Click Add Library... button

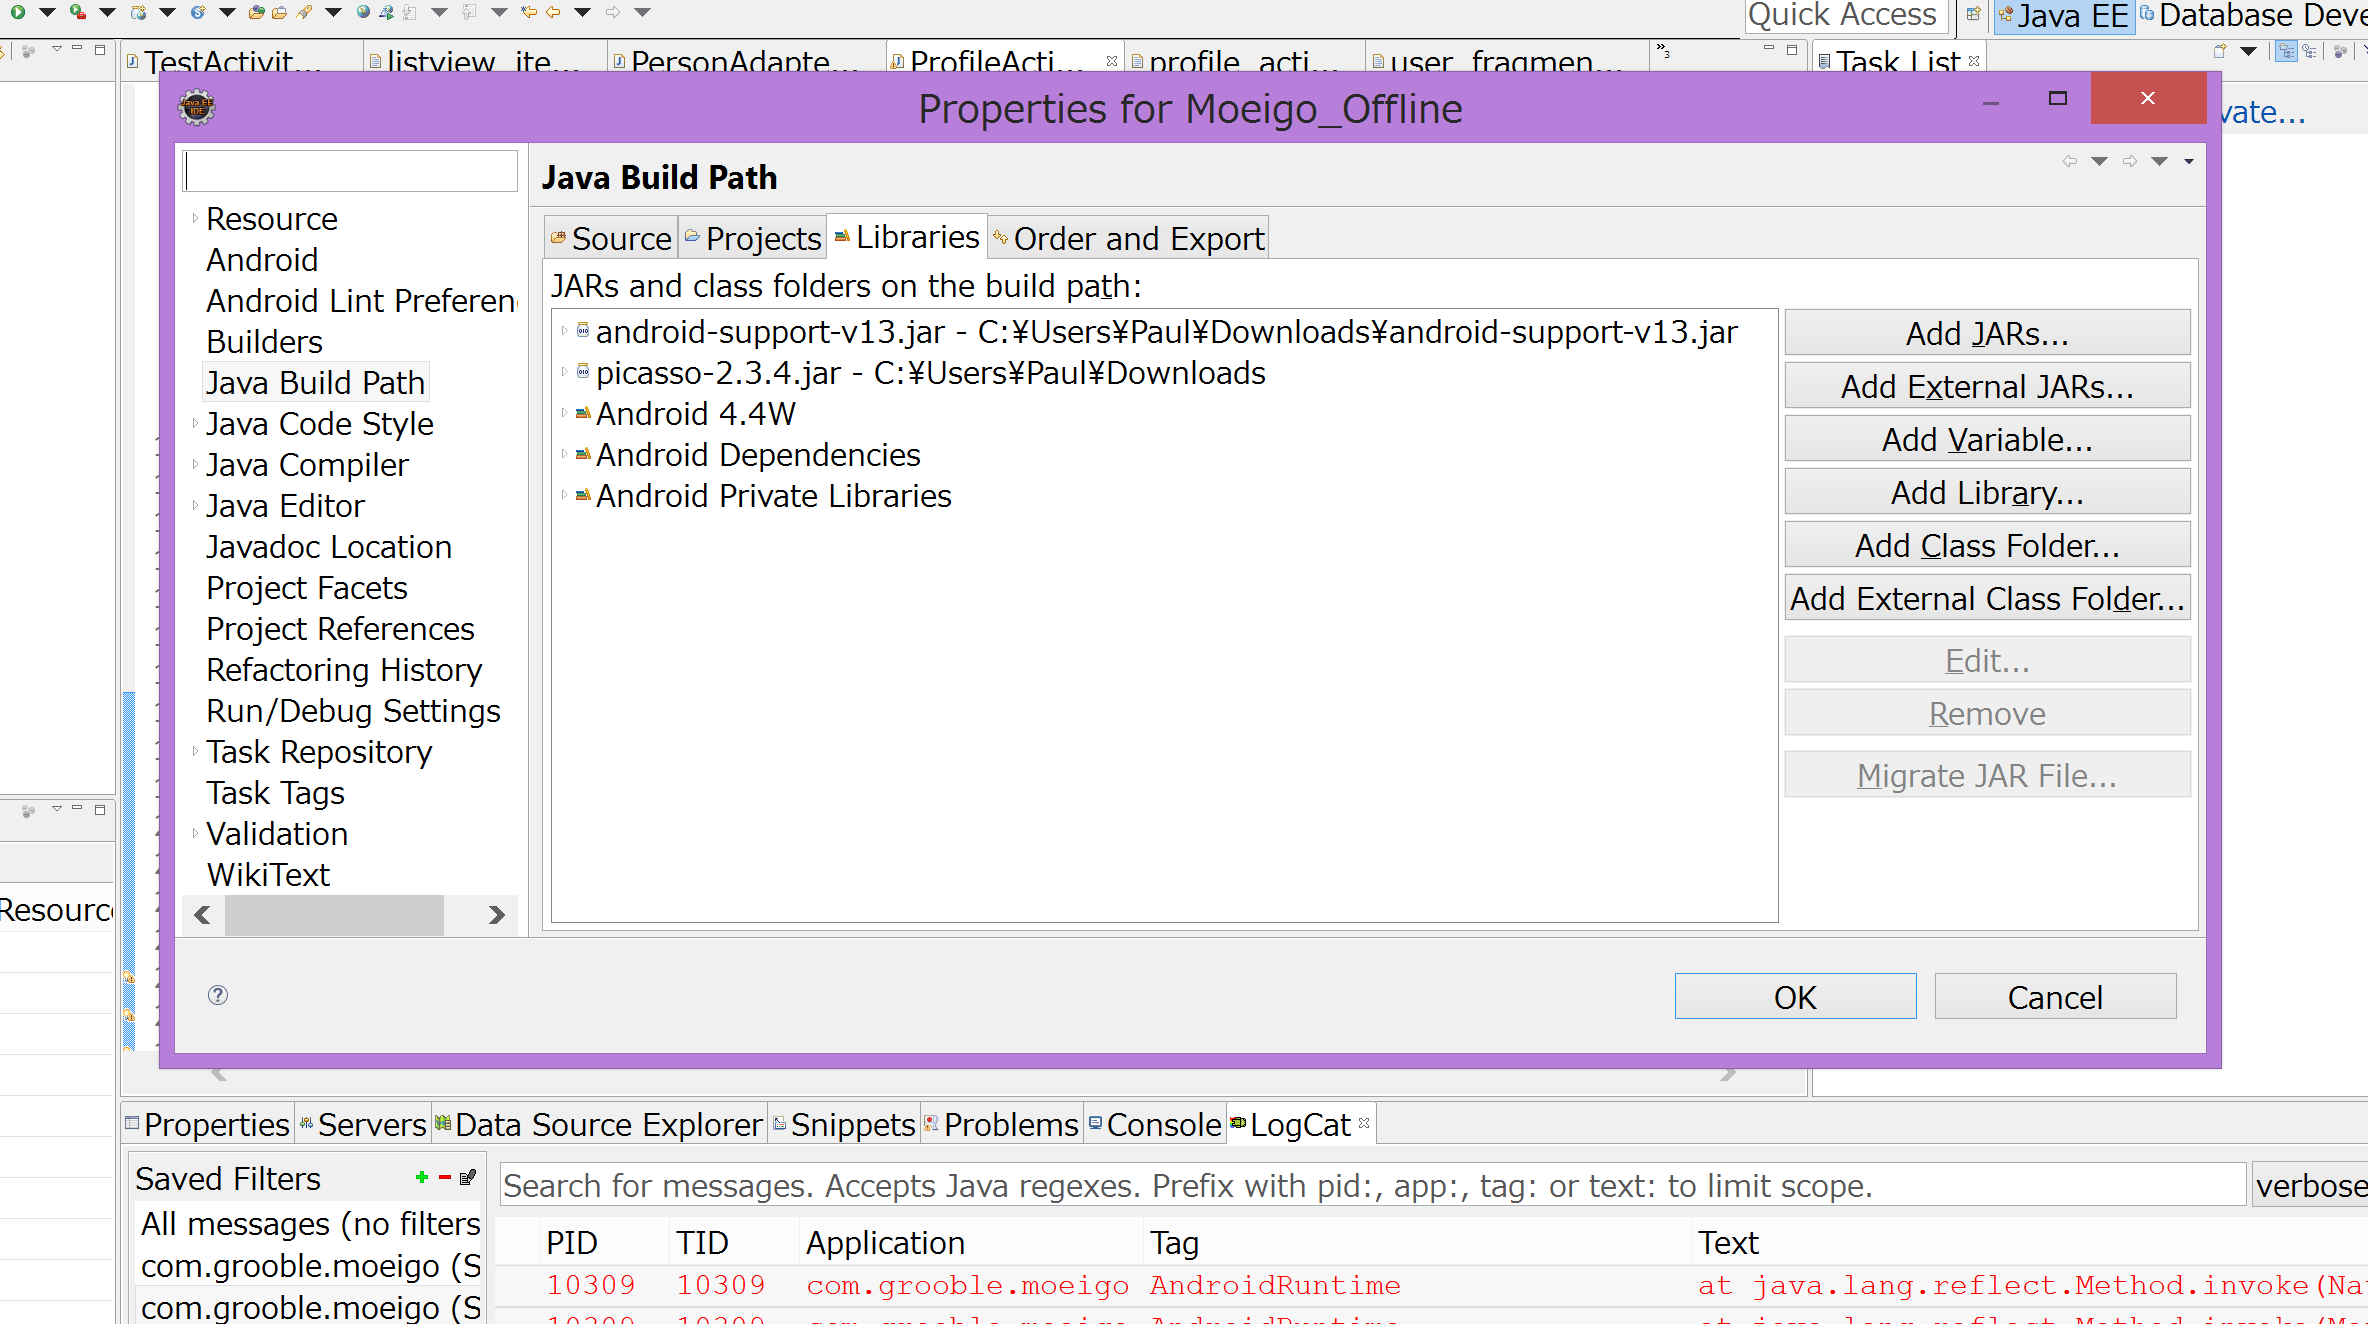tap(1987, 492)
